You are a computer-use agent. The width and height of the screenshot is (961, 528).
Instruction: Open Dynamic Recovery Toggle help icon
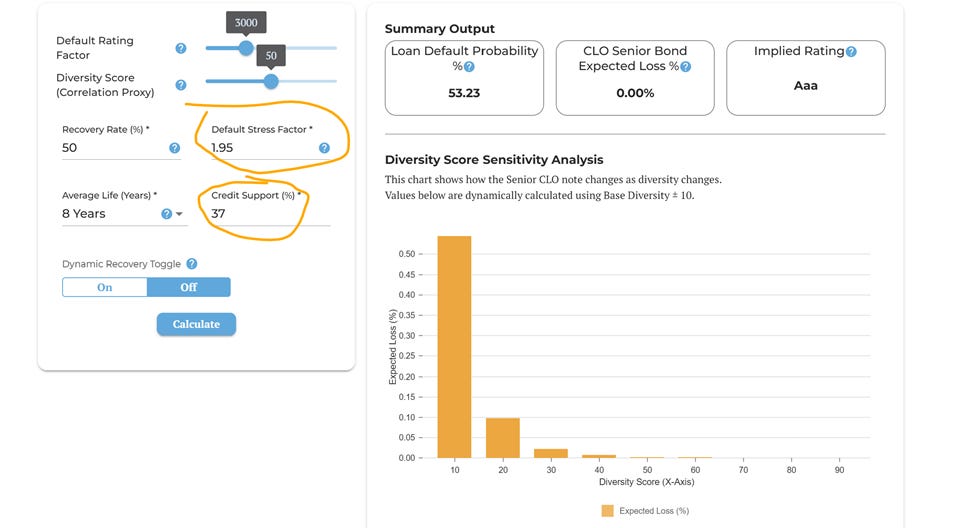(x=192, y=263)
